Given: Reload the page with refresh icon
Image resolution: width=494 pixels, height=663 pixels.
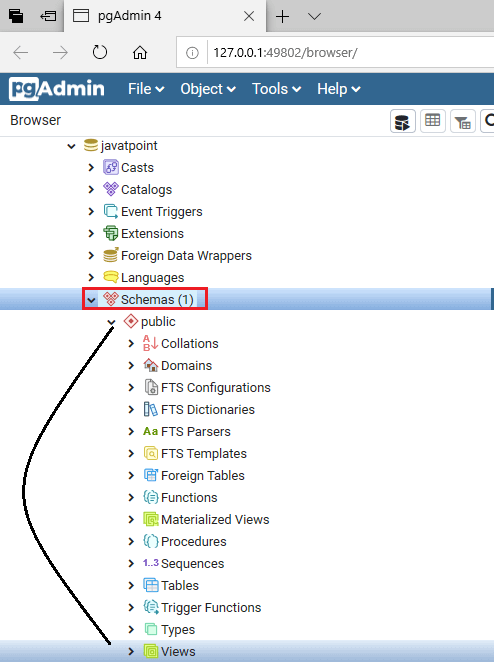Looking at the screenshot, I should point(100,53).
